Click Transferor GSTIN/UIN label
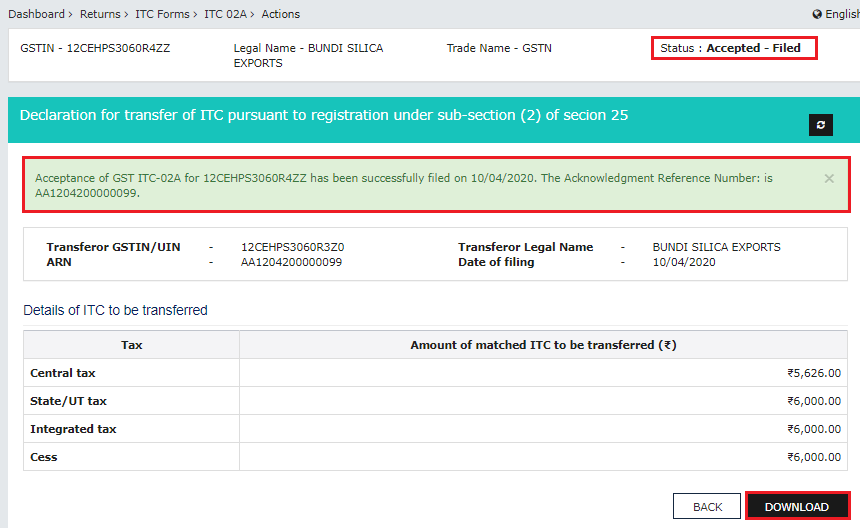The image size is (860, 528). (113, 247)
